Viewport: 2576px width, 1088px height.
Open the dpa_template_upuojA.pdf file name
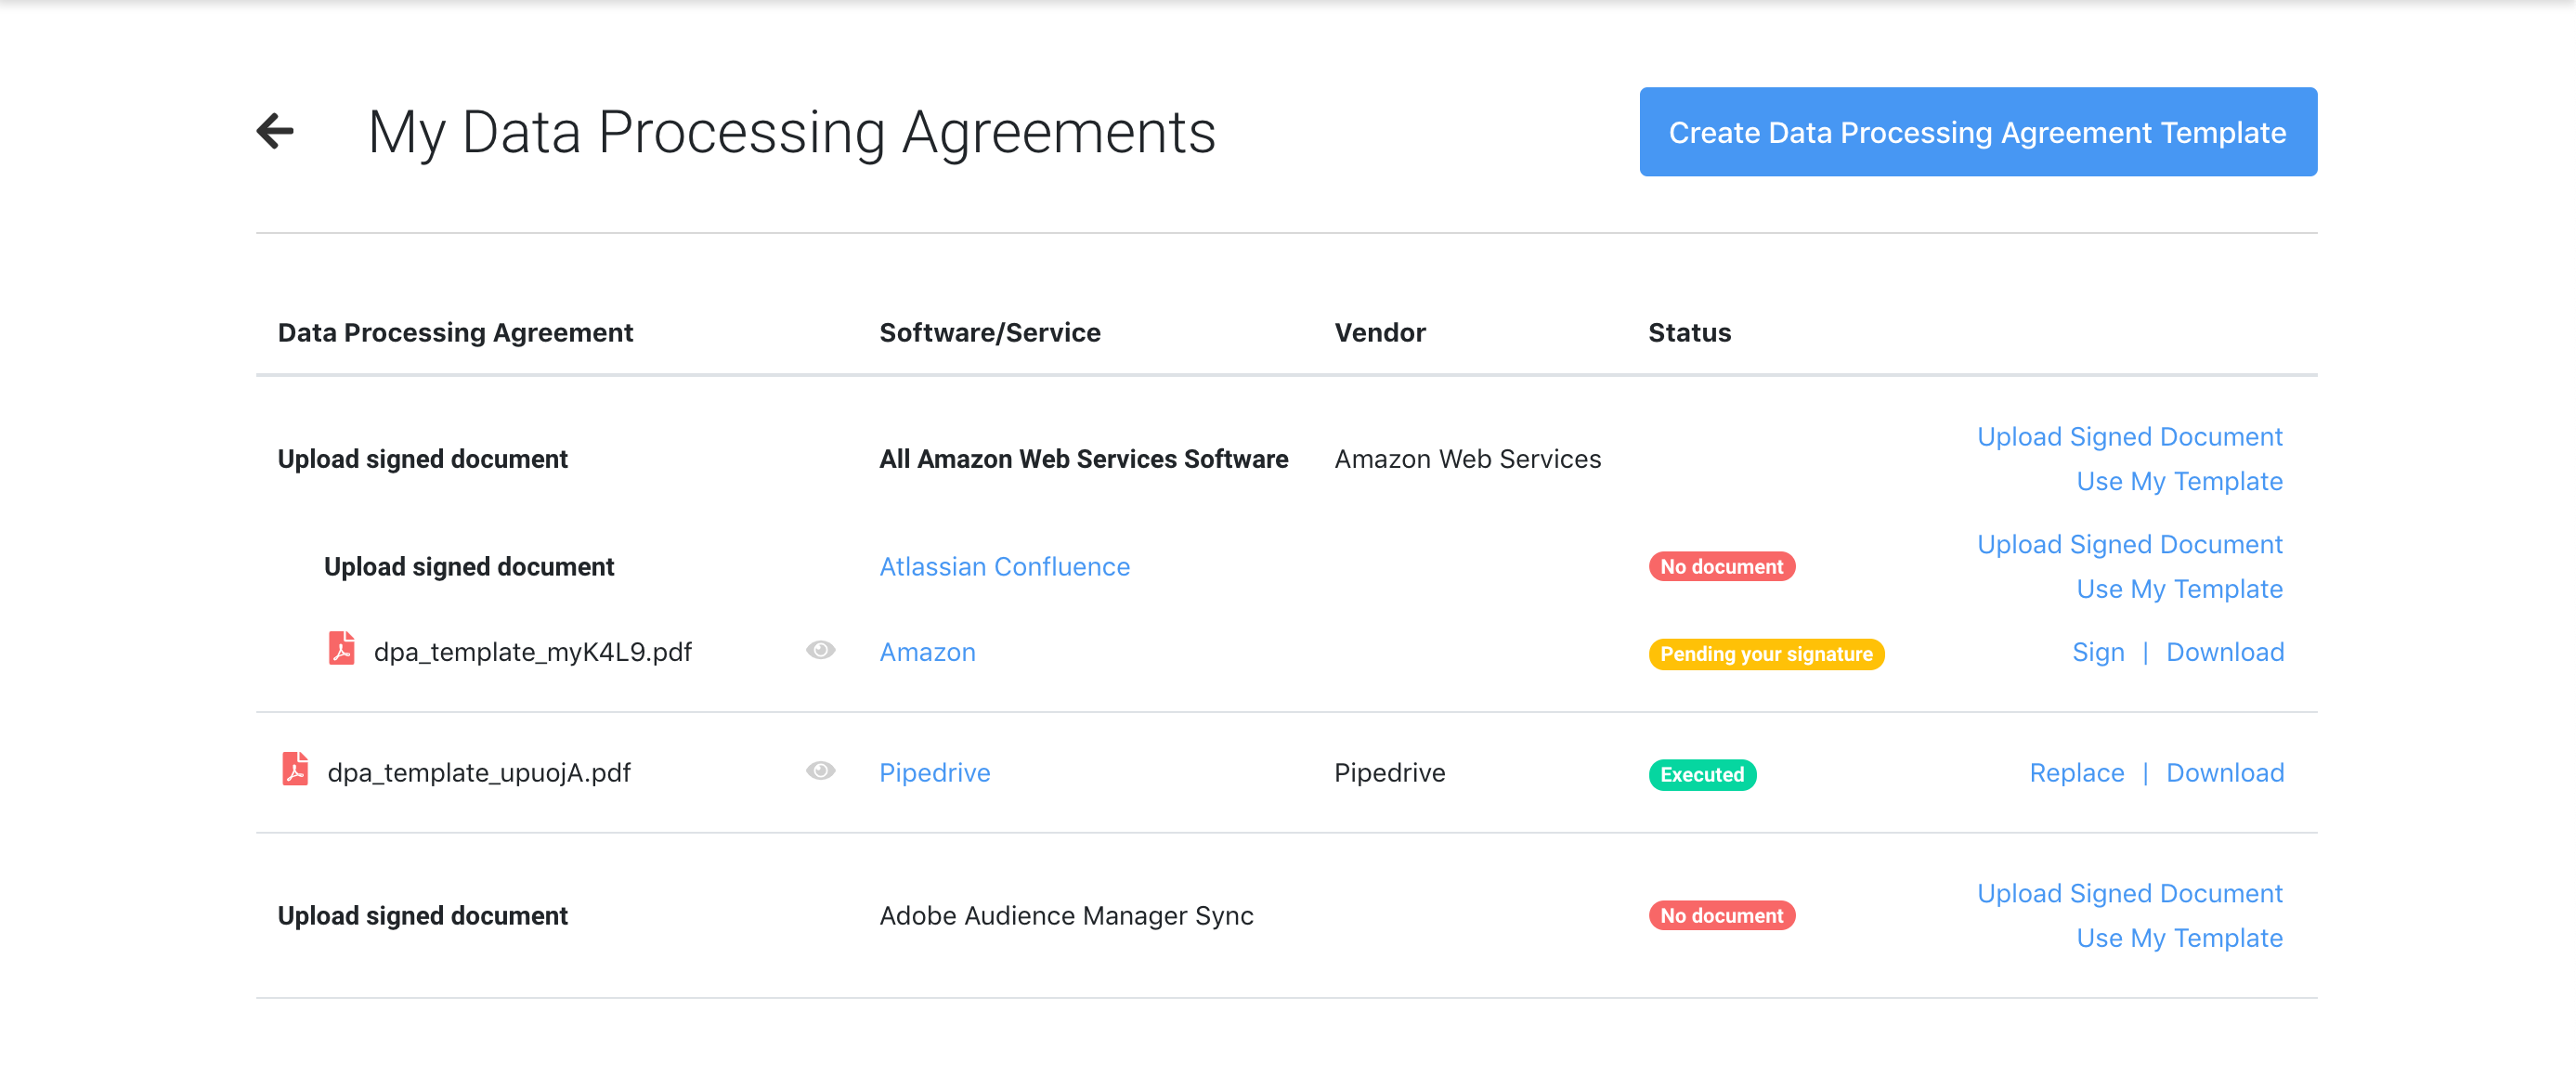[479, 773]
